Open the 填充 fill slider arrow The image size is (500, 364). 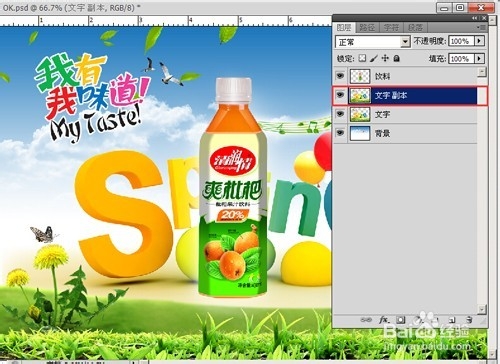pos(480,59)
